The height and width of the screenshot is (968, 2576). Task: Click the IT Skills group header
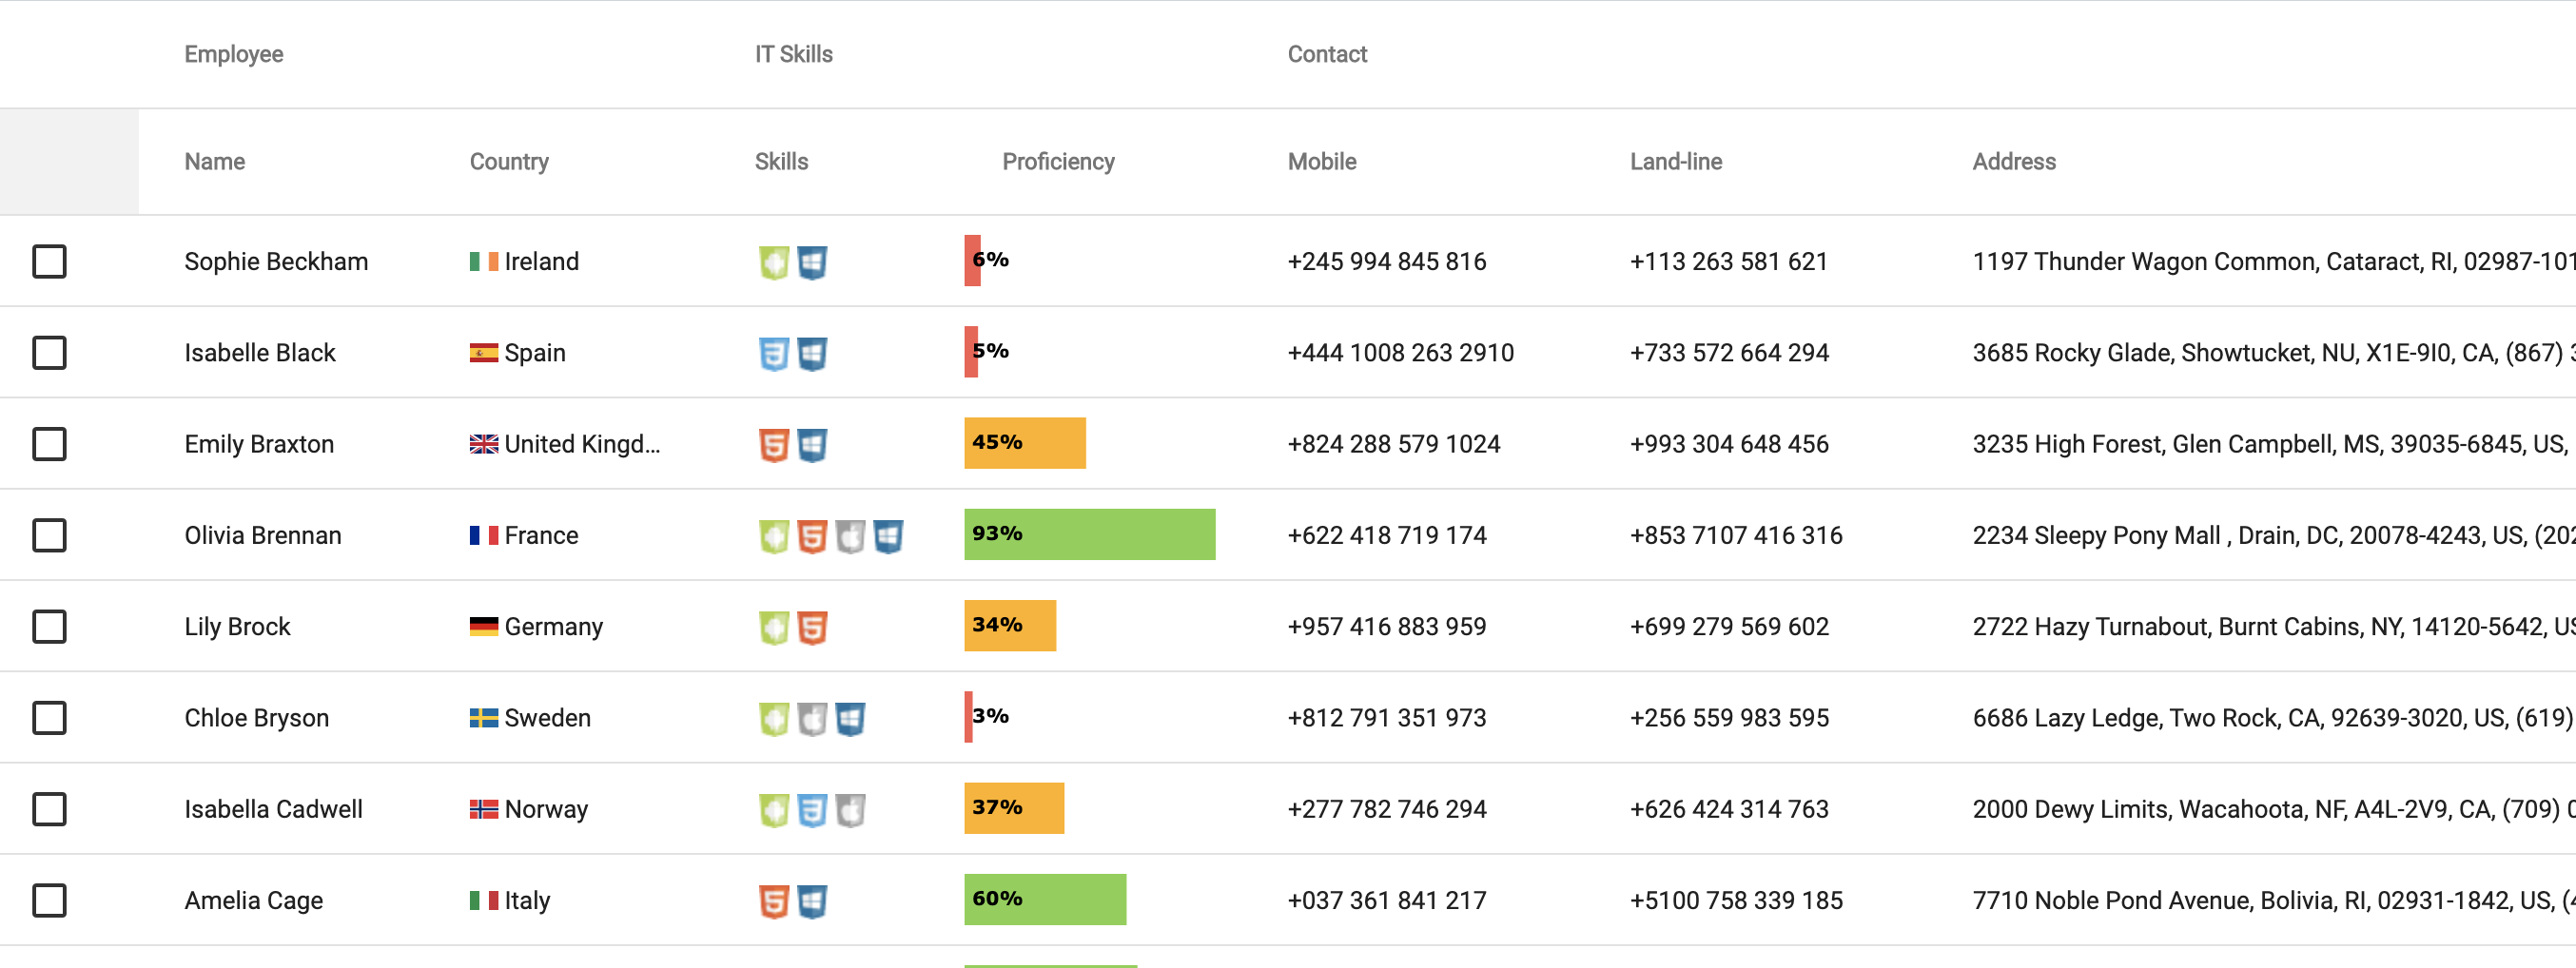click(x=793, y=54)
